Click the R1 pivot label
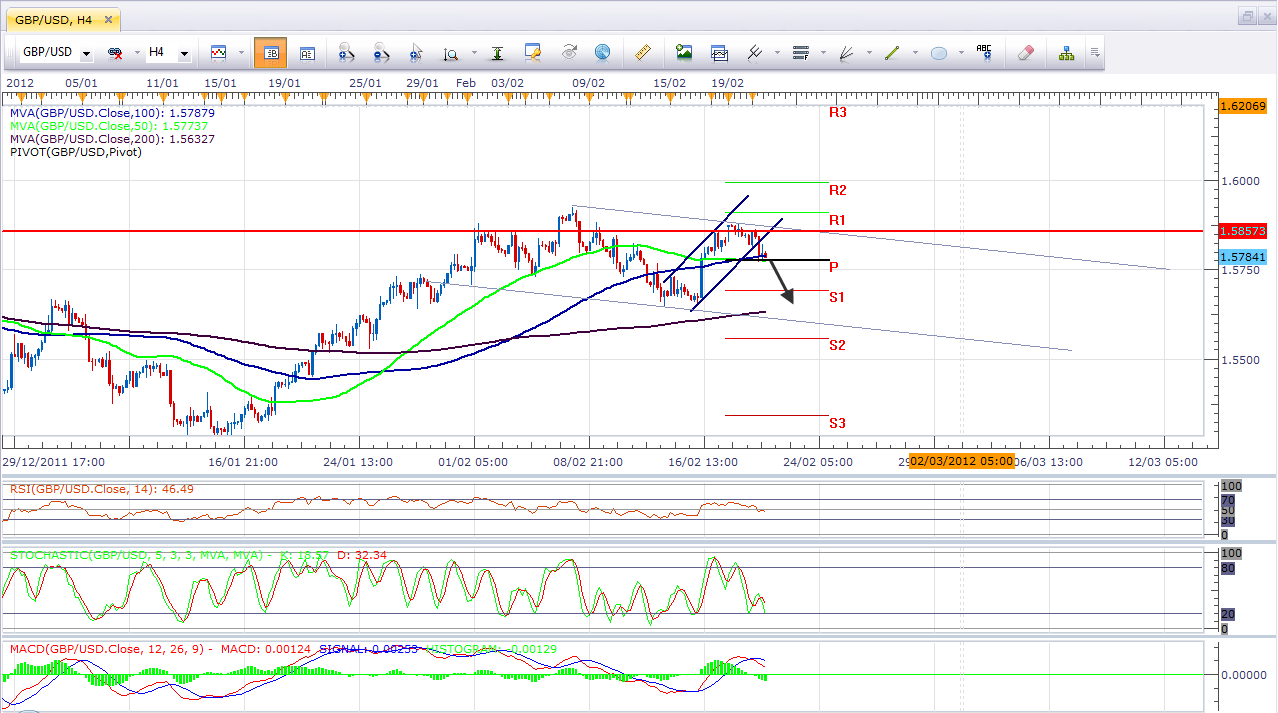The height and width of the screenshot is (713, 1278). tap(838, 220)
